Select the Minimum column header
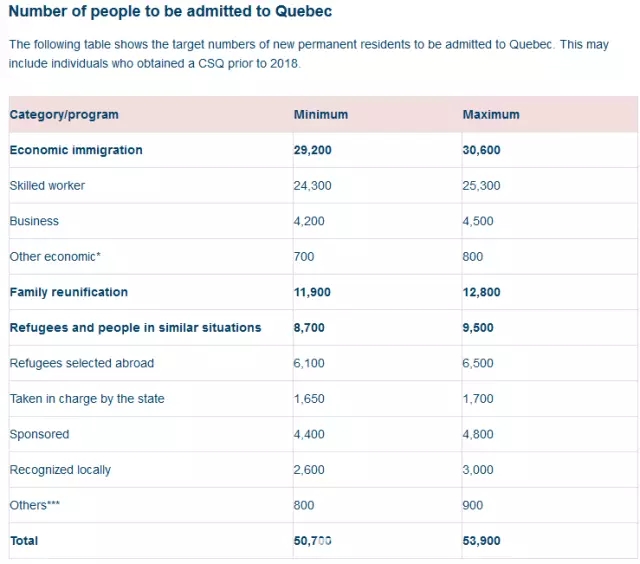Screen dimensions: 640x564 point(321,115)
